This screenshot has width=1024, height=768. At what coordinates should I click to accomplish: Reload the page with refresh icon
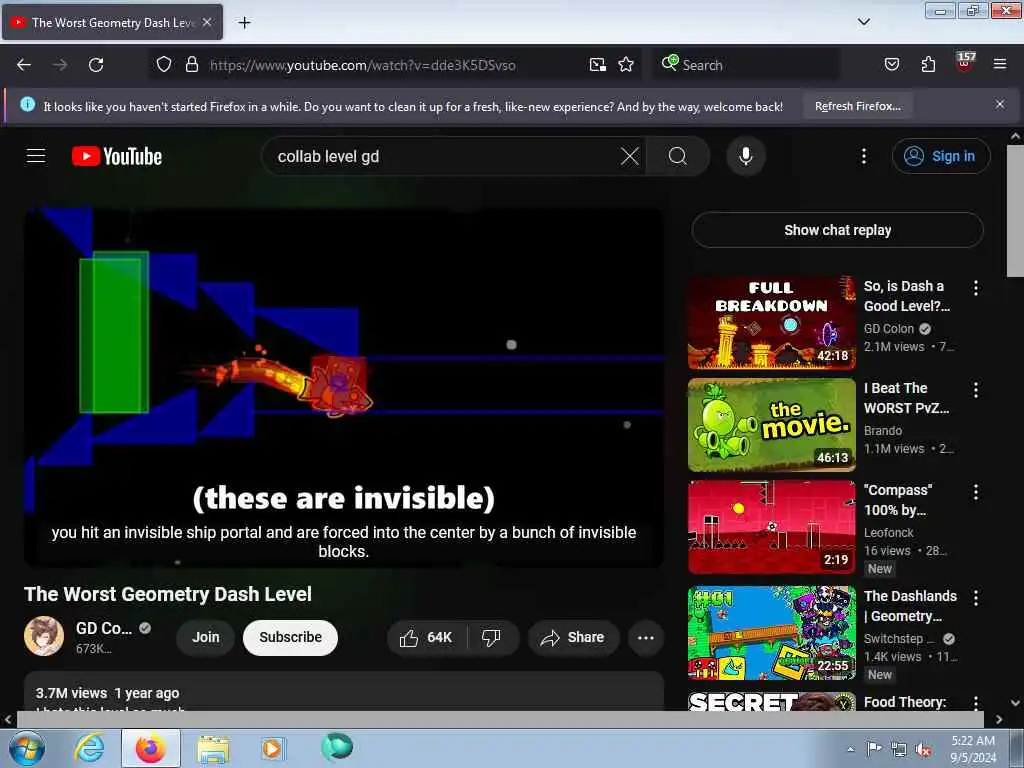(96, 65)
